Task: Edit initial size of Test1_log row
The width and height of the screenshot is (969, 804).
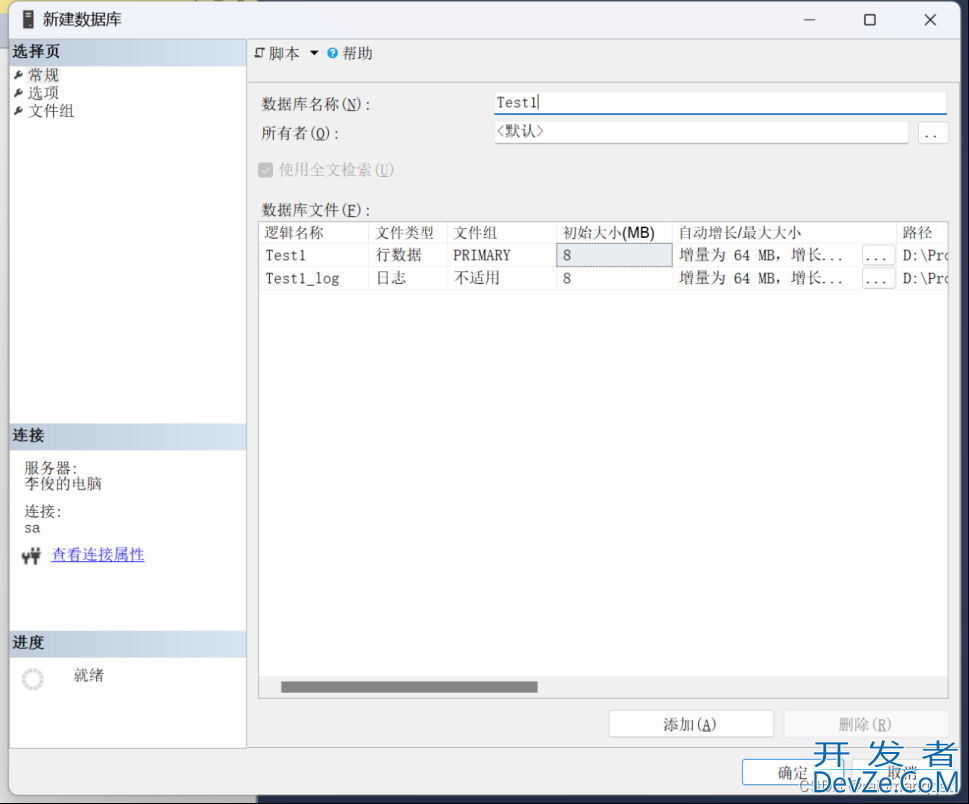Action: tap(614, 278)
